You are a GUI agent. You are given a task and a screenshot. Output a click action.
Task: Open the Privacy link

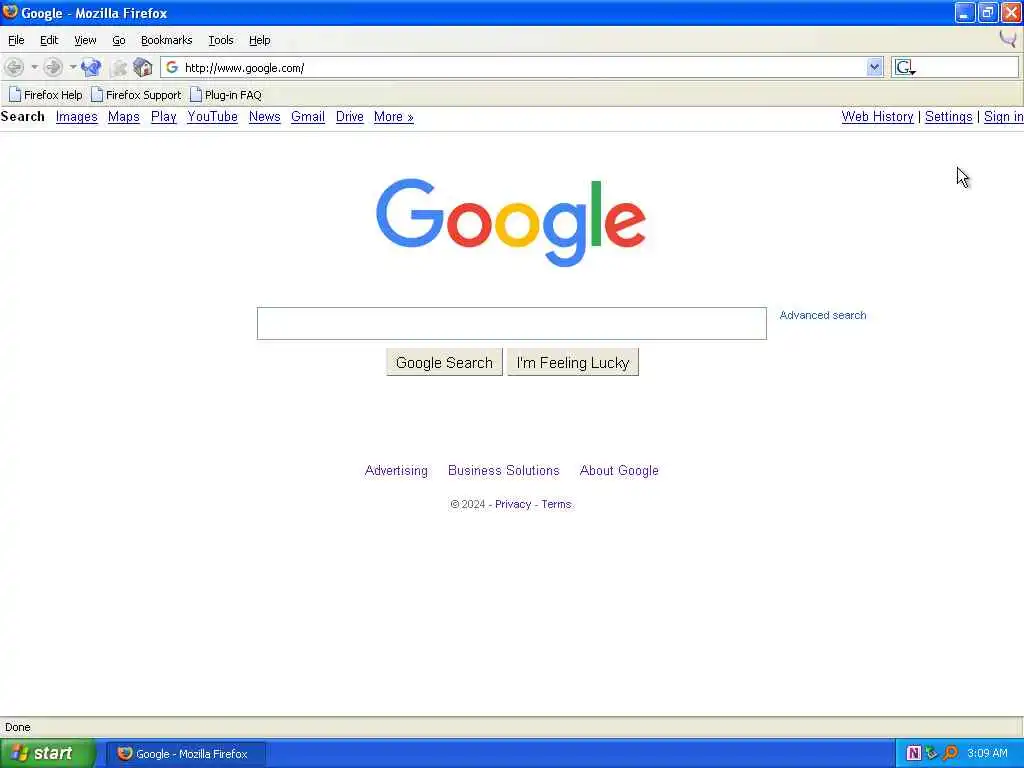(513, 504)
